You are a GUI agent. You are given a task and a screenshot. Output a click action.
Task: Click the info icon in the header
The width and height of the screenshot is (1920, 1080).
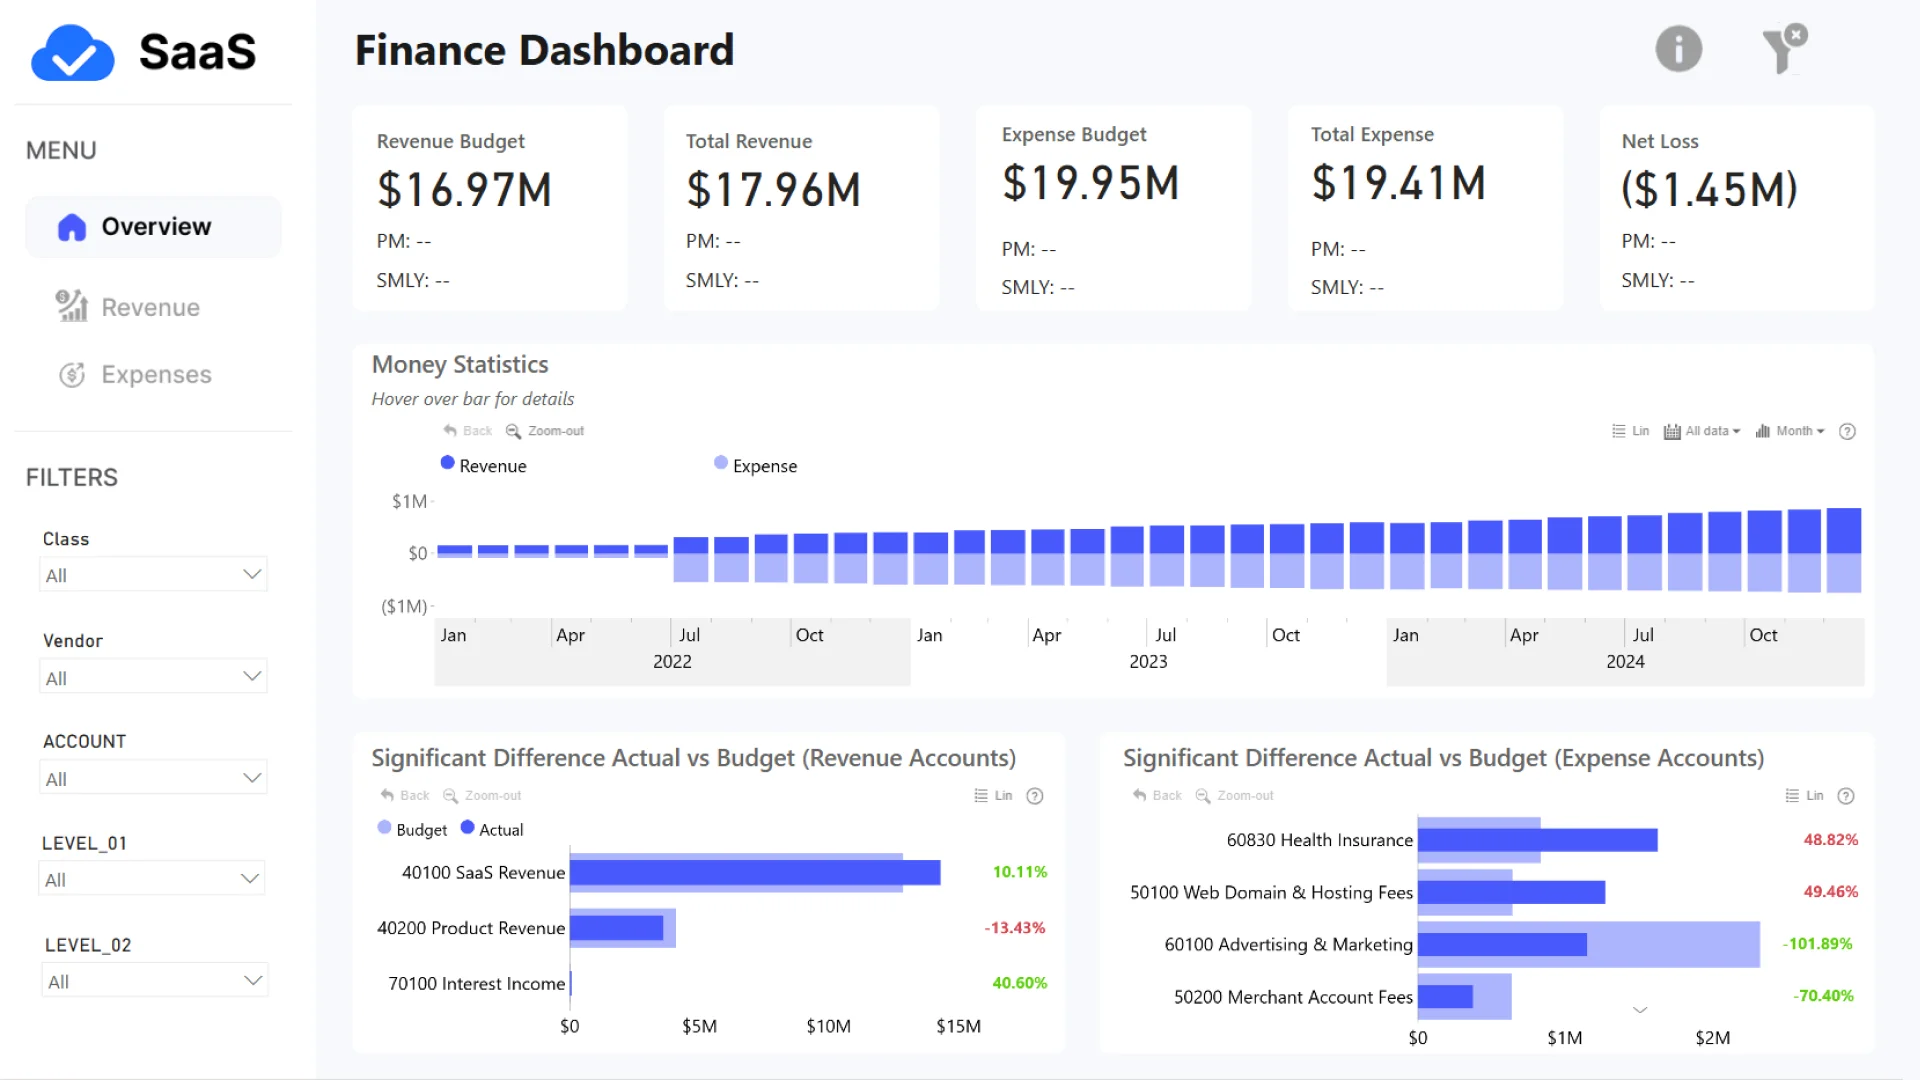point(1678,49)
